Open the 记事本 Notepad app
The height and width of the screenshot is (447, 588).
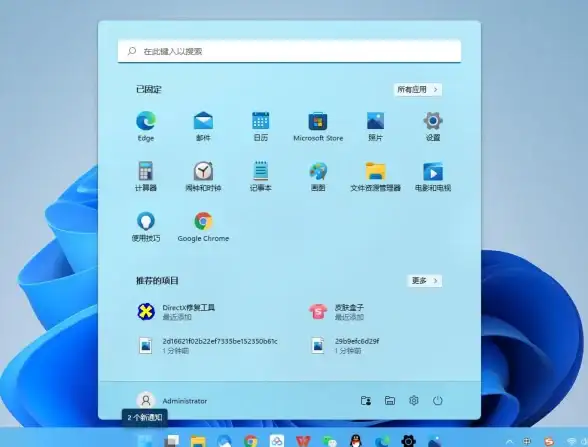coord(261,176)
